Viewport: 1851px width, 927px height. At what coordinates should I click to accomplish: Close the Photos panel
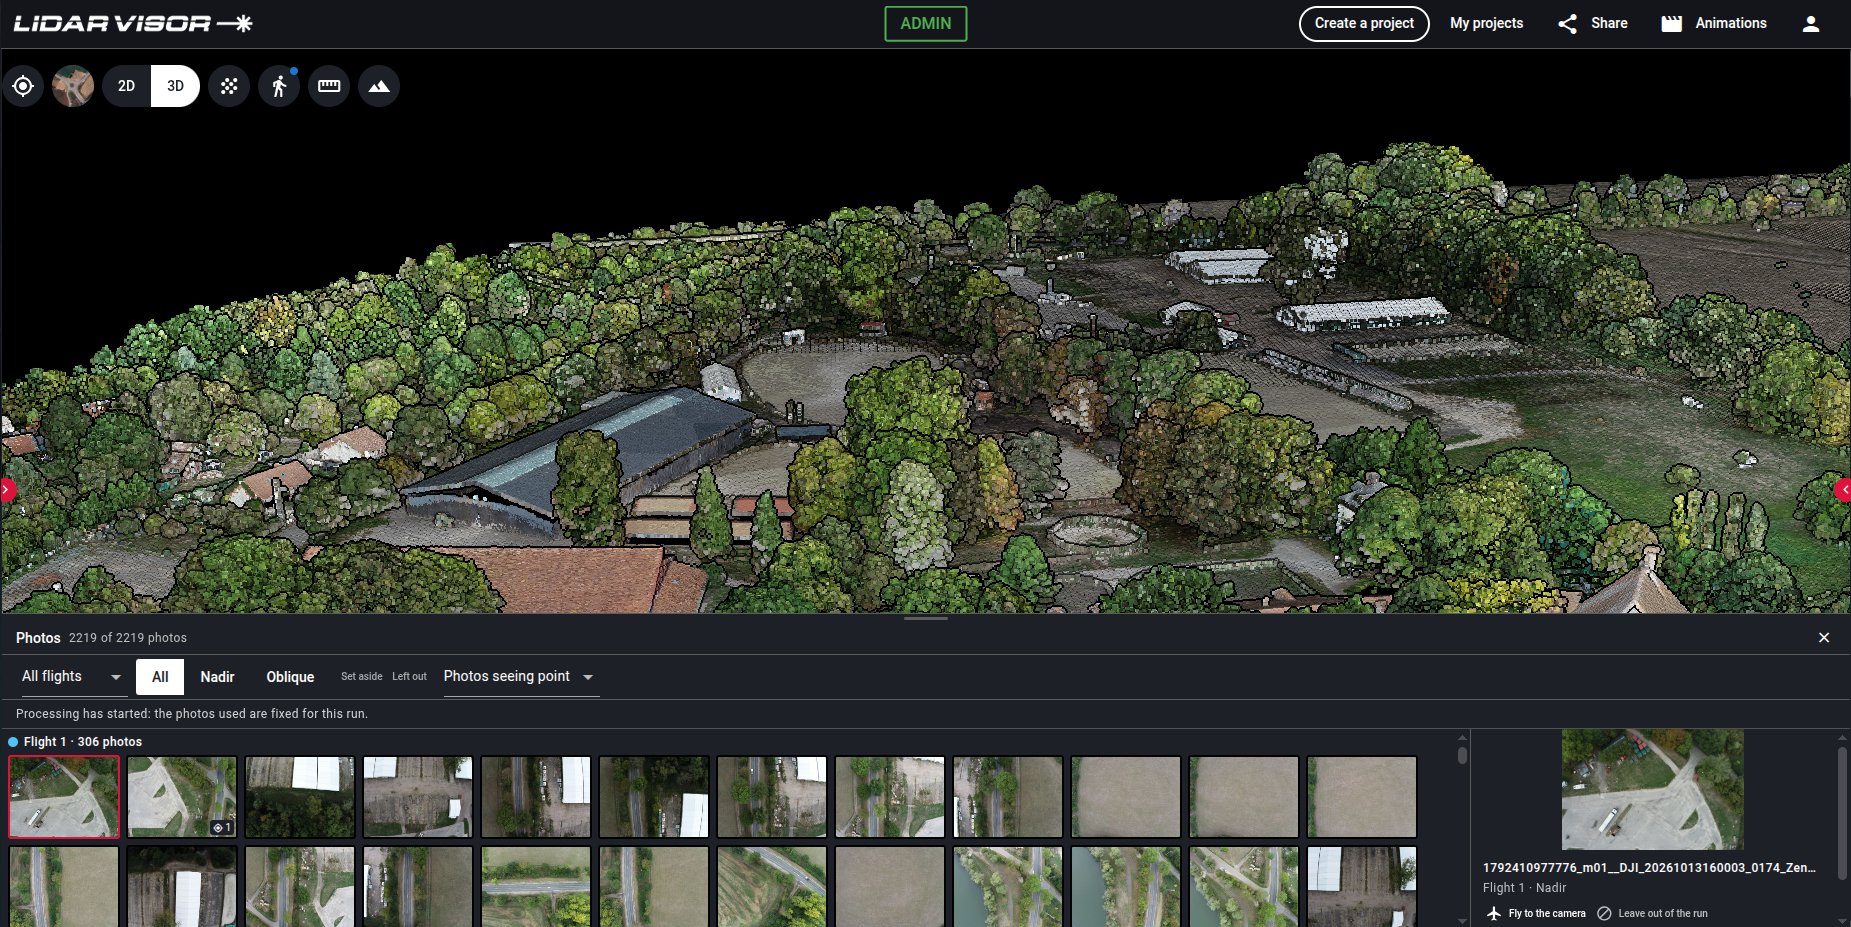point(1824,638)
